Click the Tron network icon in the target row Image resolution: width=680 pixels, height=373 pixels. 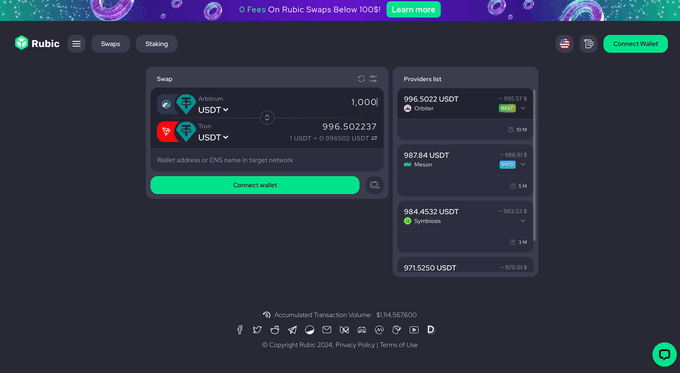pyautogui.click(x=166, y=131)
